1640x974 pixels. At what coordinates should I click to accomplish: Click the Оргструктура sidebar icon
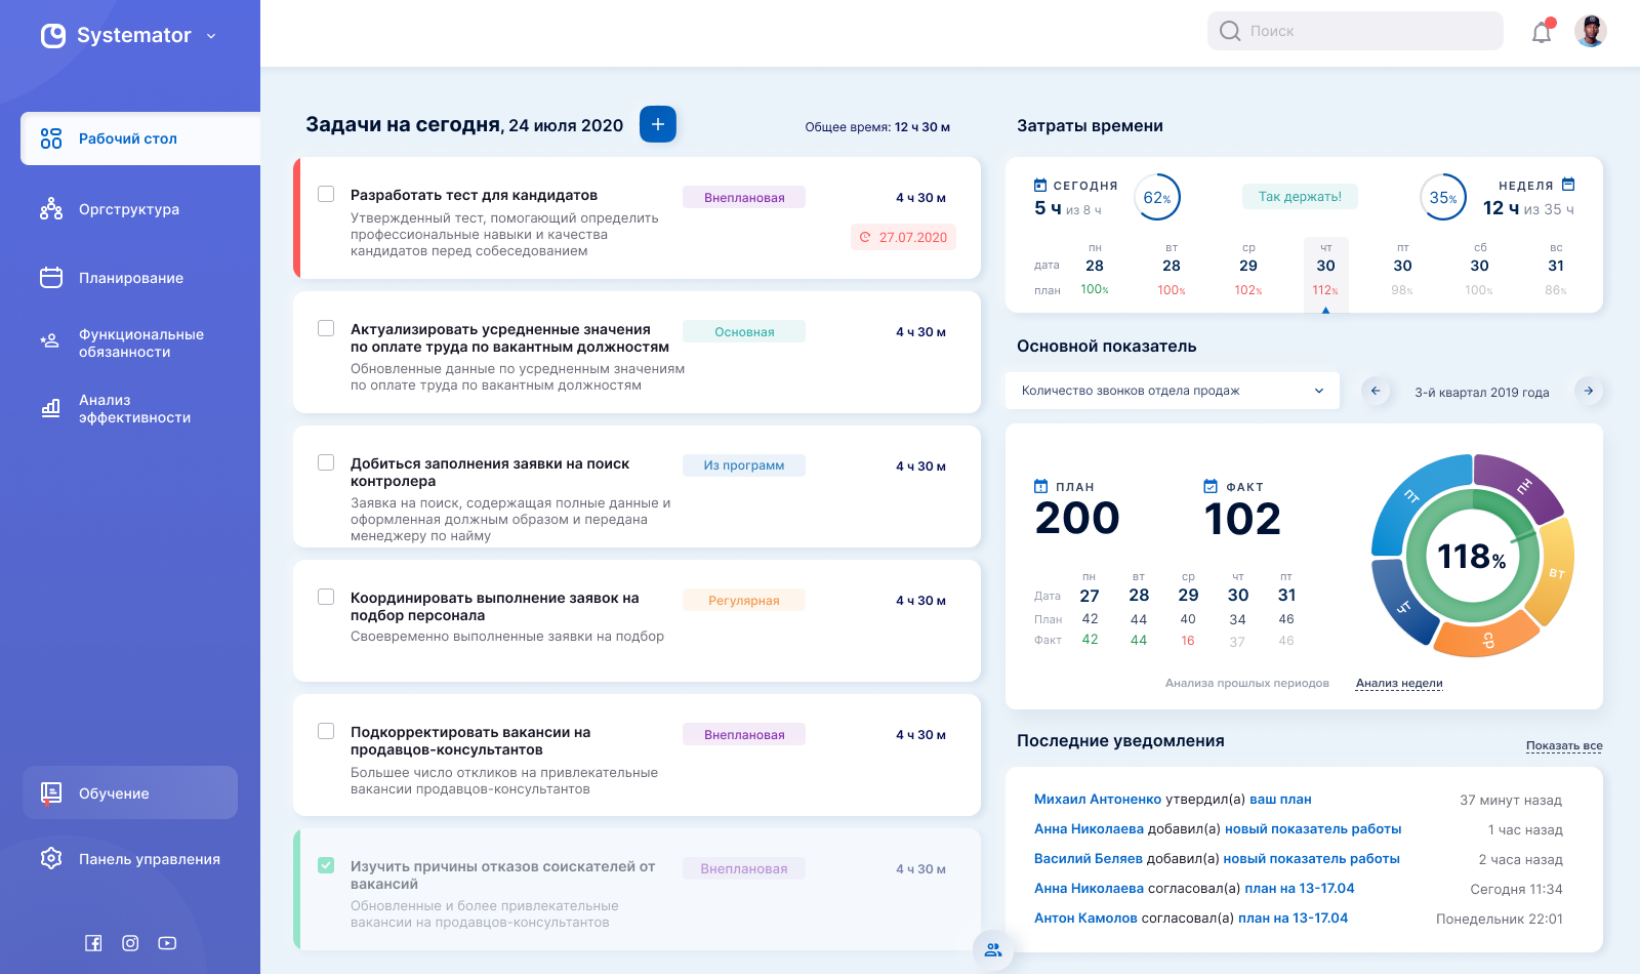[51, 209]
